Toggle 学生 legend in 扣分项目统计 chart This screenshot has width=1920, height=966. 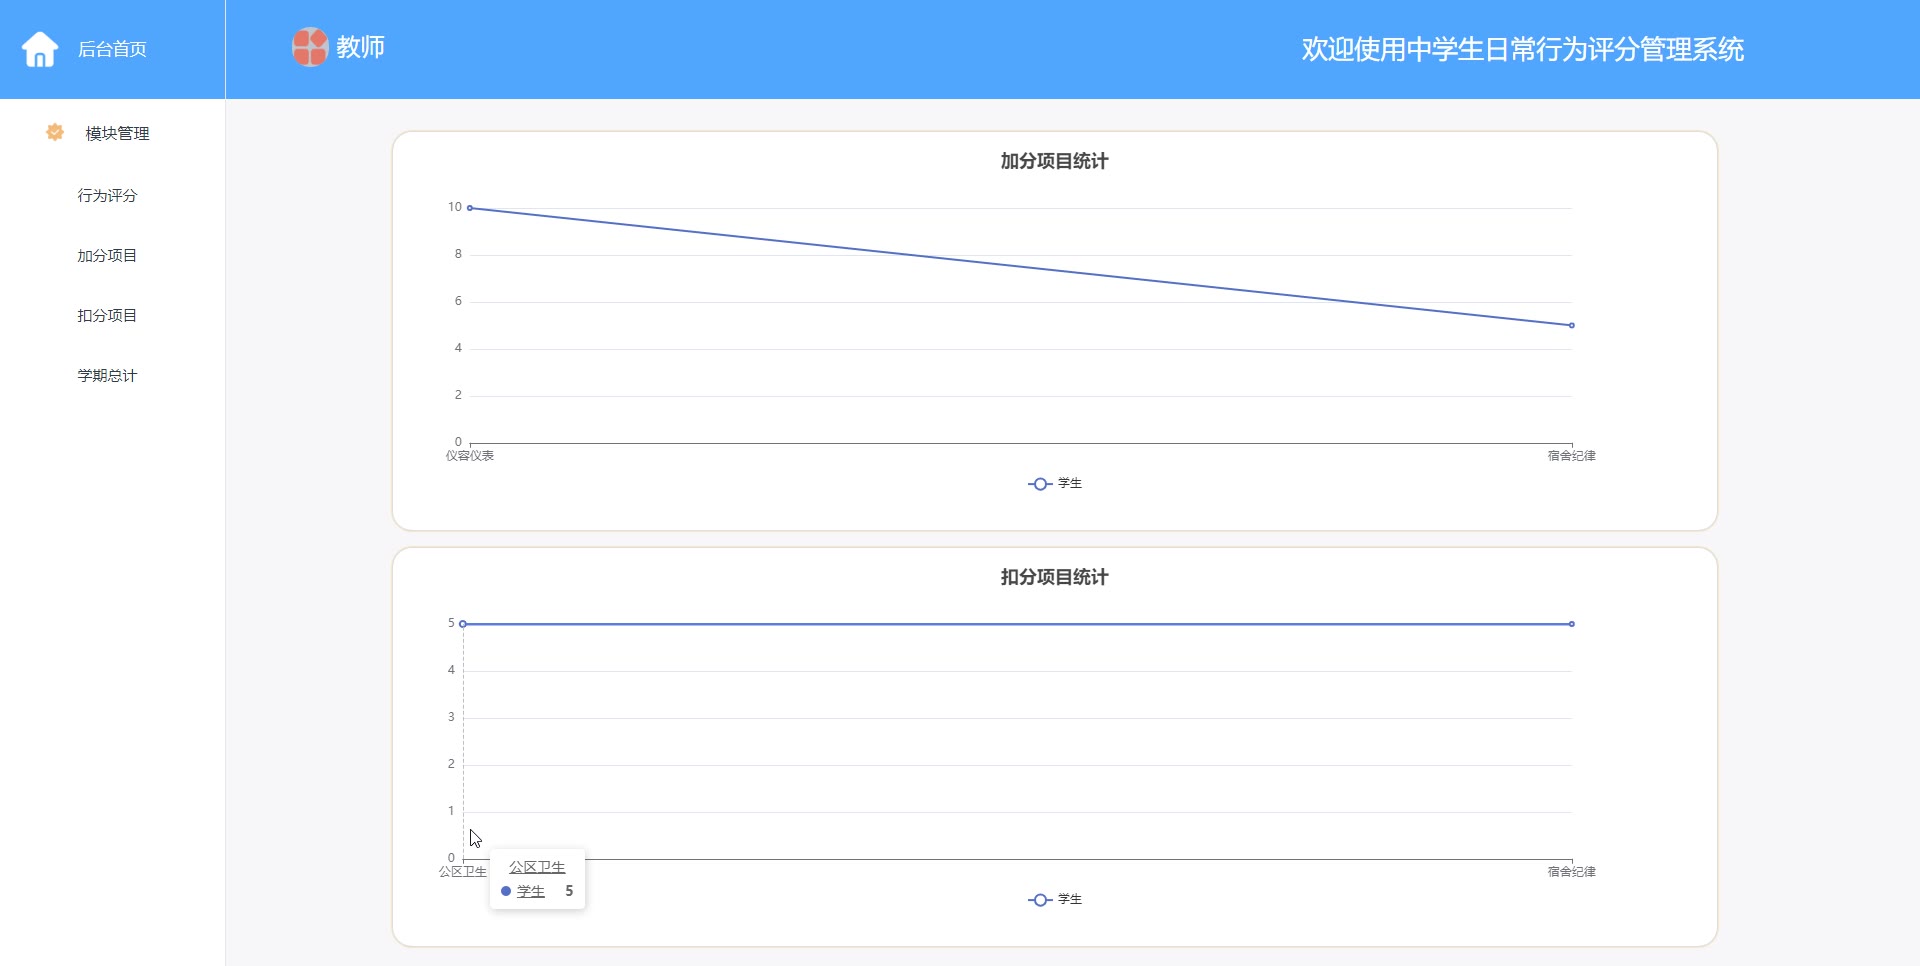point(1055,900)
